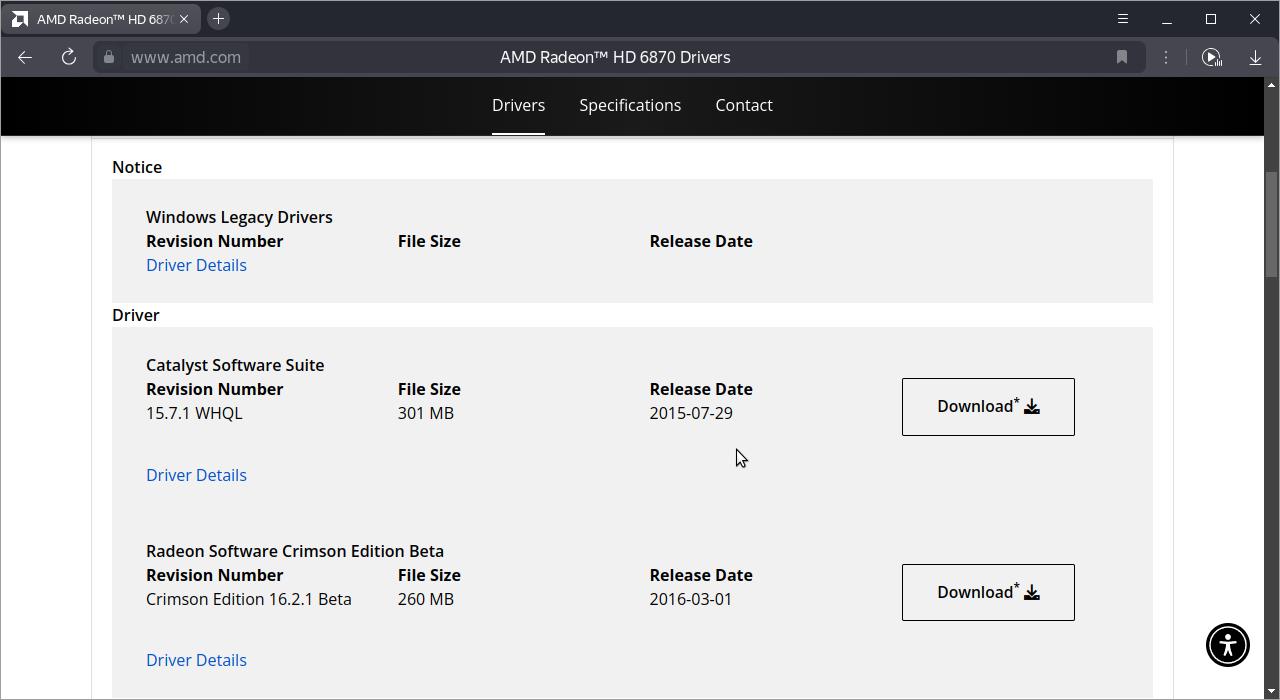Image resolution: width=1280 pixels, height=700 pixels.
Task: Close the AMD Radeon HD 6870 tab
Action: click(x=184, y=19)
